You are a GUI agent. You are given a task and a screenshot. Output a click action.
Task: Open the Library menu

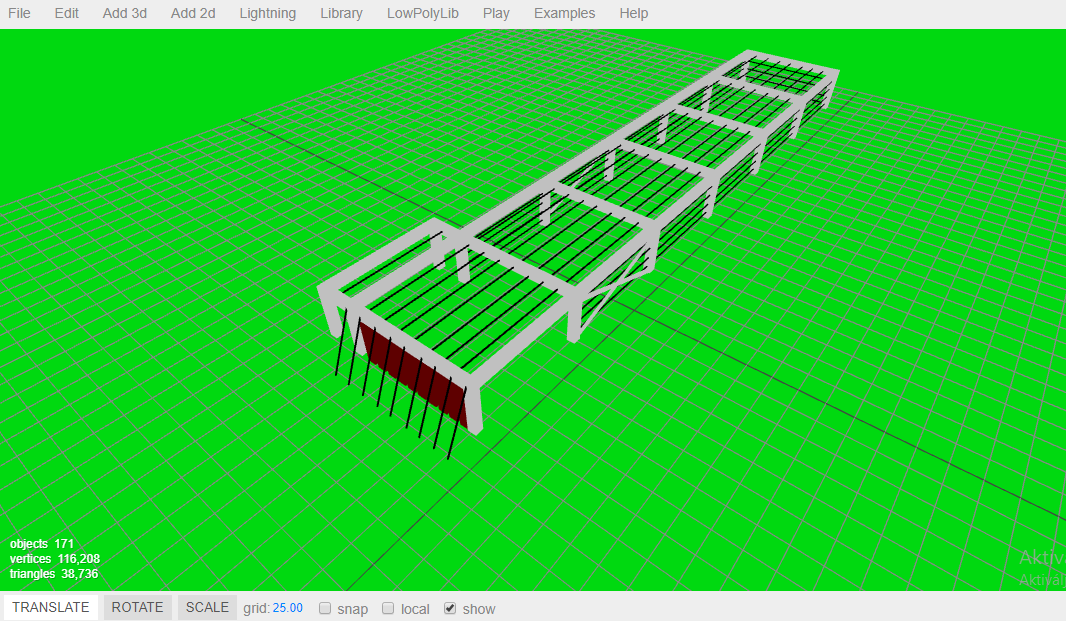click(x=341, y=14)
